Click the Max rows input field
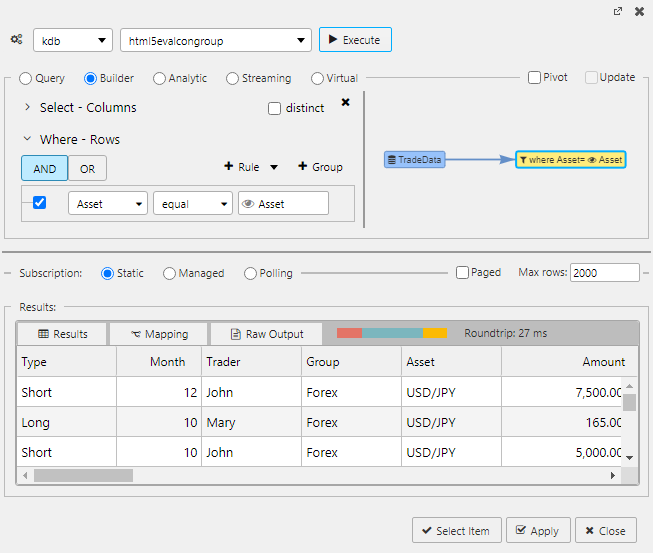Screen dimensions: 653x553 pyautogui.click(x=604, y=272)
